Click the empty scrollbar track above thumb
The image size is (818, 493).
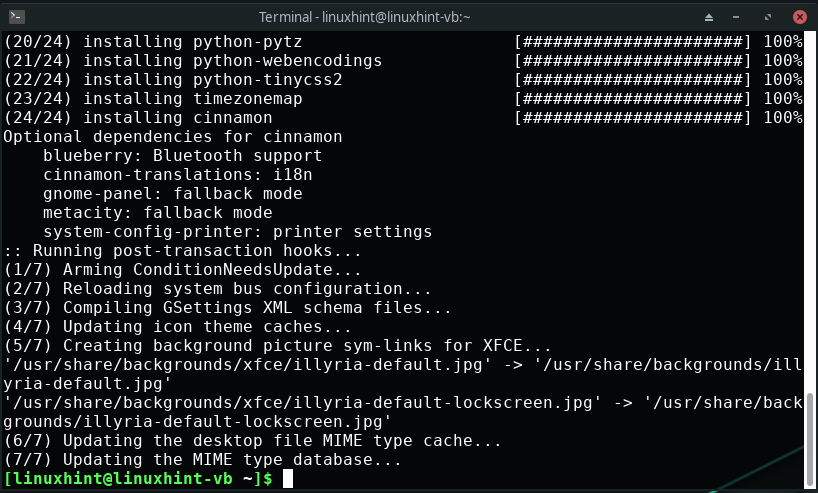(810, 211)
